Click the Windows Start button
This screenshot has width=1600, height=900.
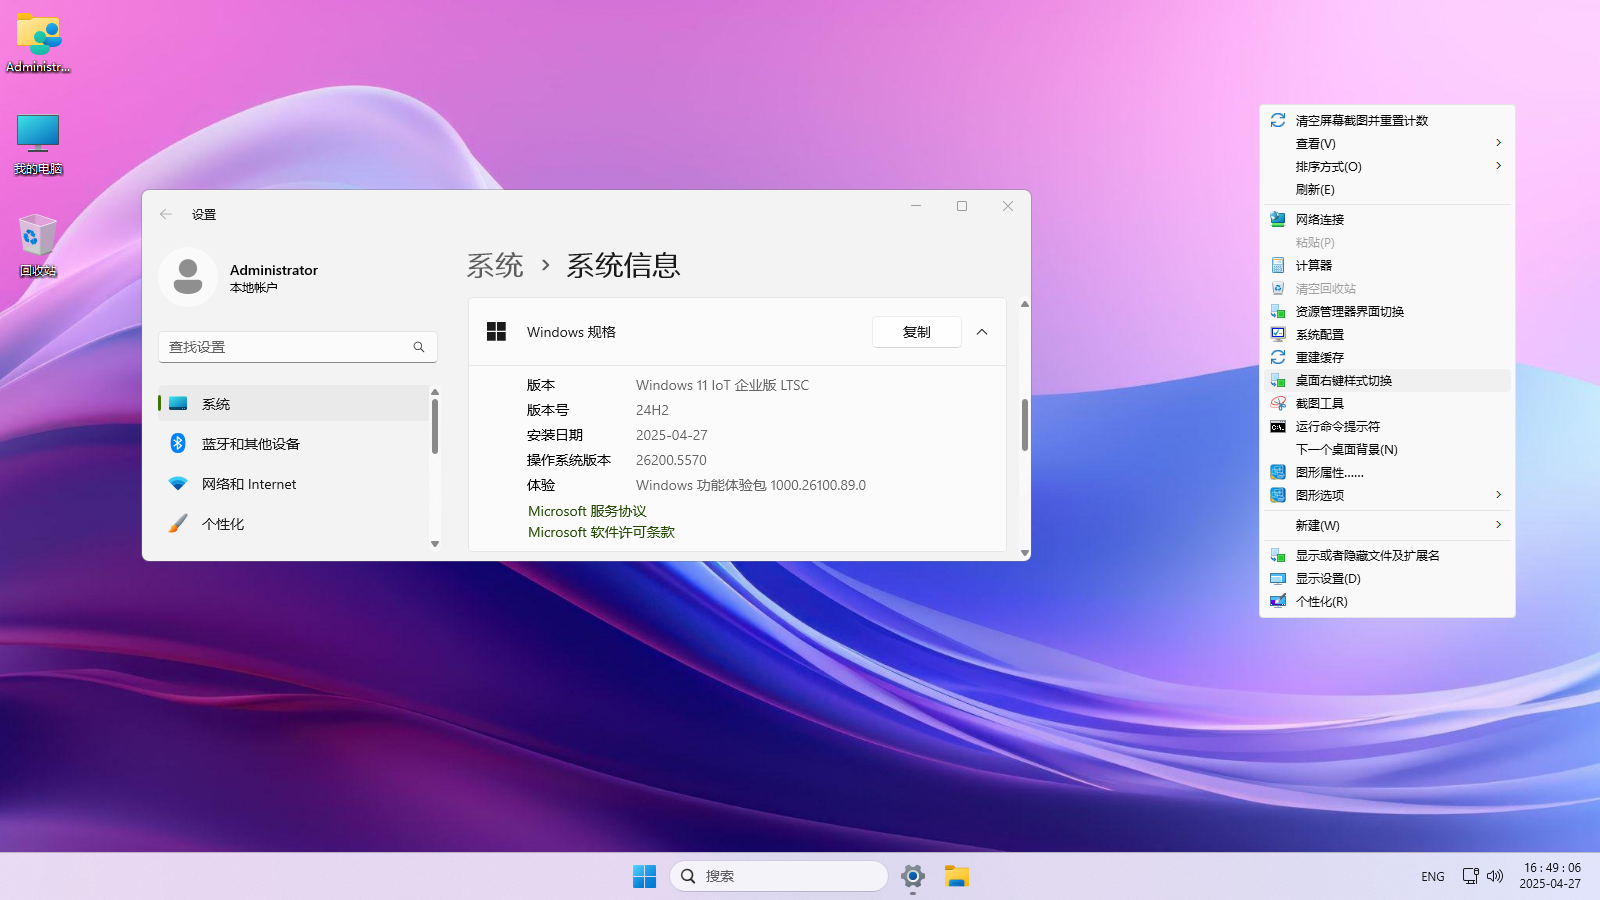(644, 876)
